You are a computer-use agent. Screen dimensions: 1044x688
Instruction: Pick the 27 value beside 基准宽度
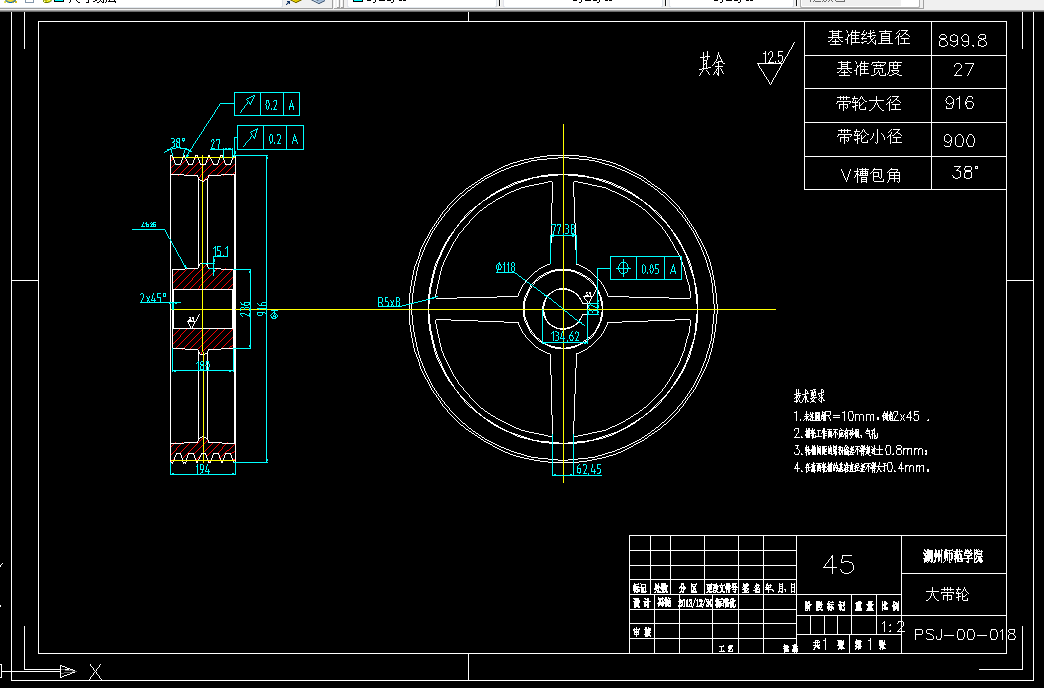(x=963, y=70)
